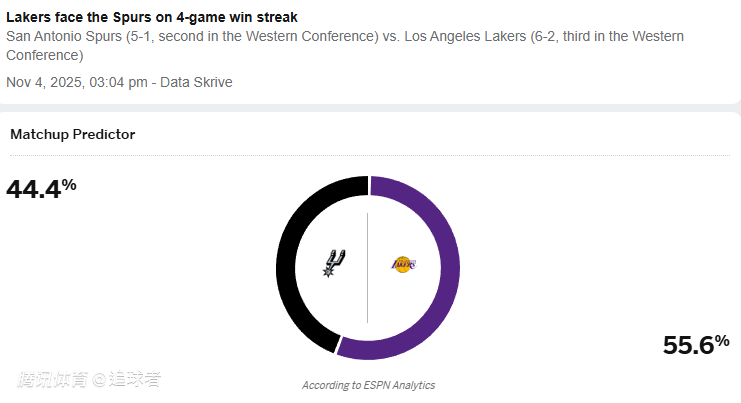
Task: Click the dotted line under Matchup Predictor
Action: [x=370, y=156]
